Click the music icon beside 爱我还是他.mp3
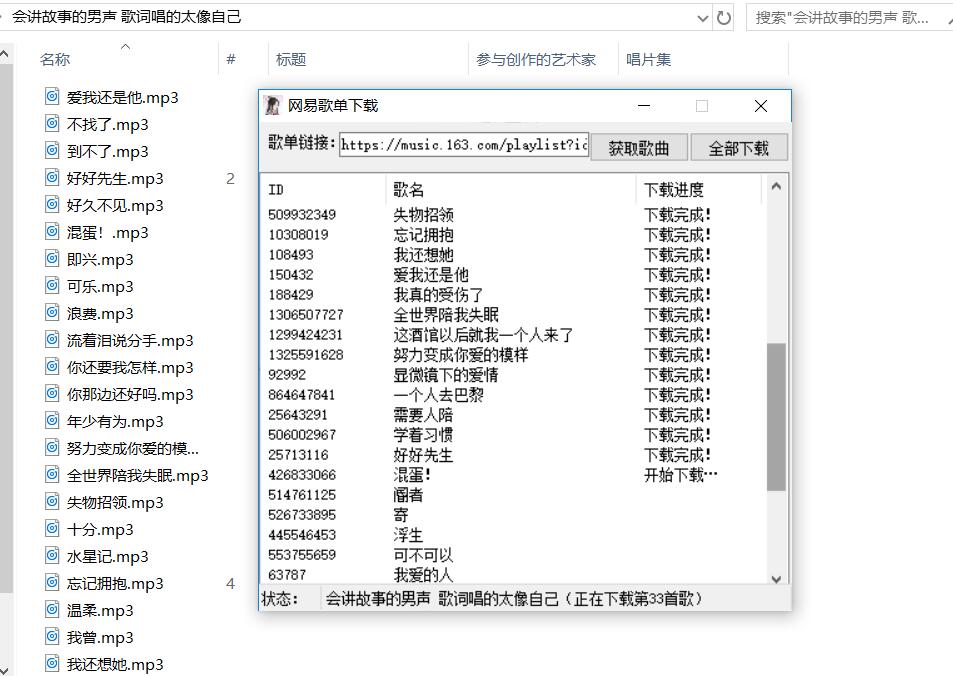This screenshot has height=676, width=953. click(x=51, y=96)
